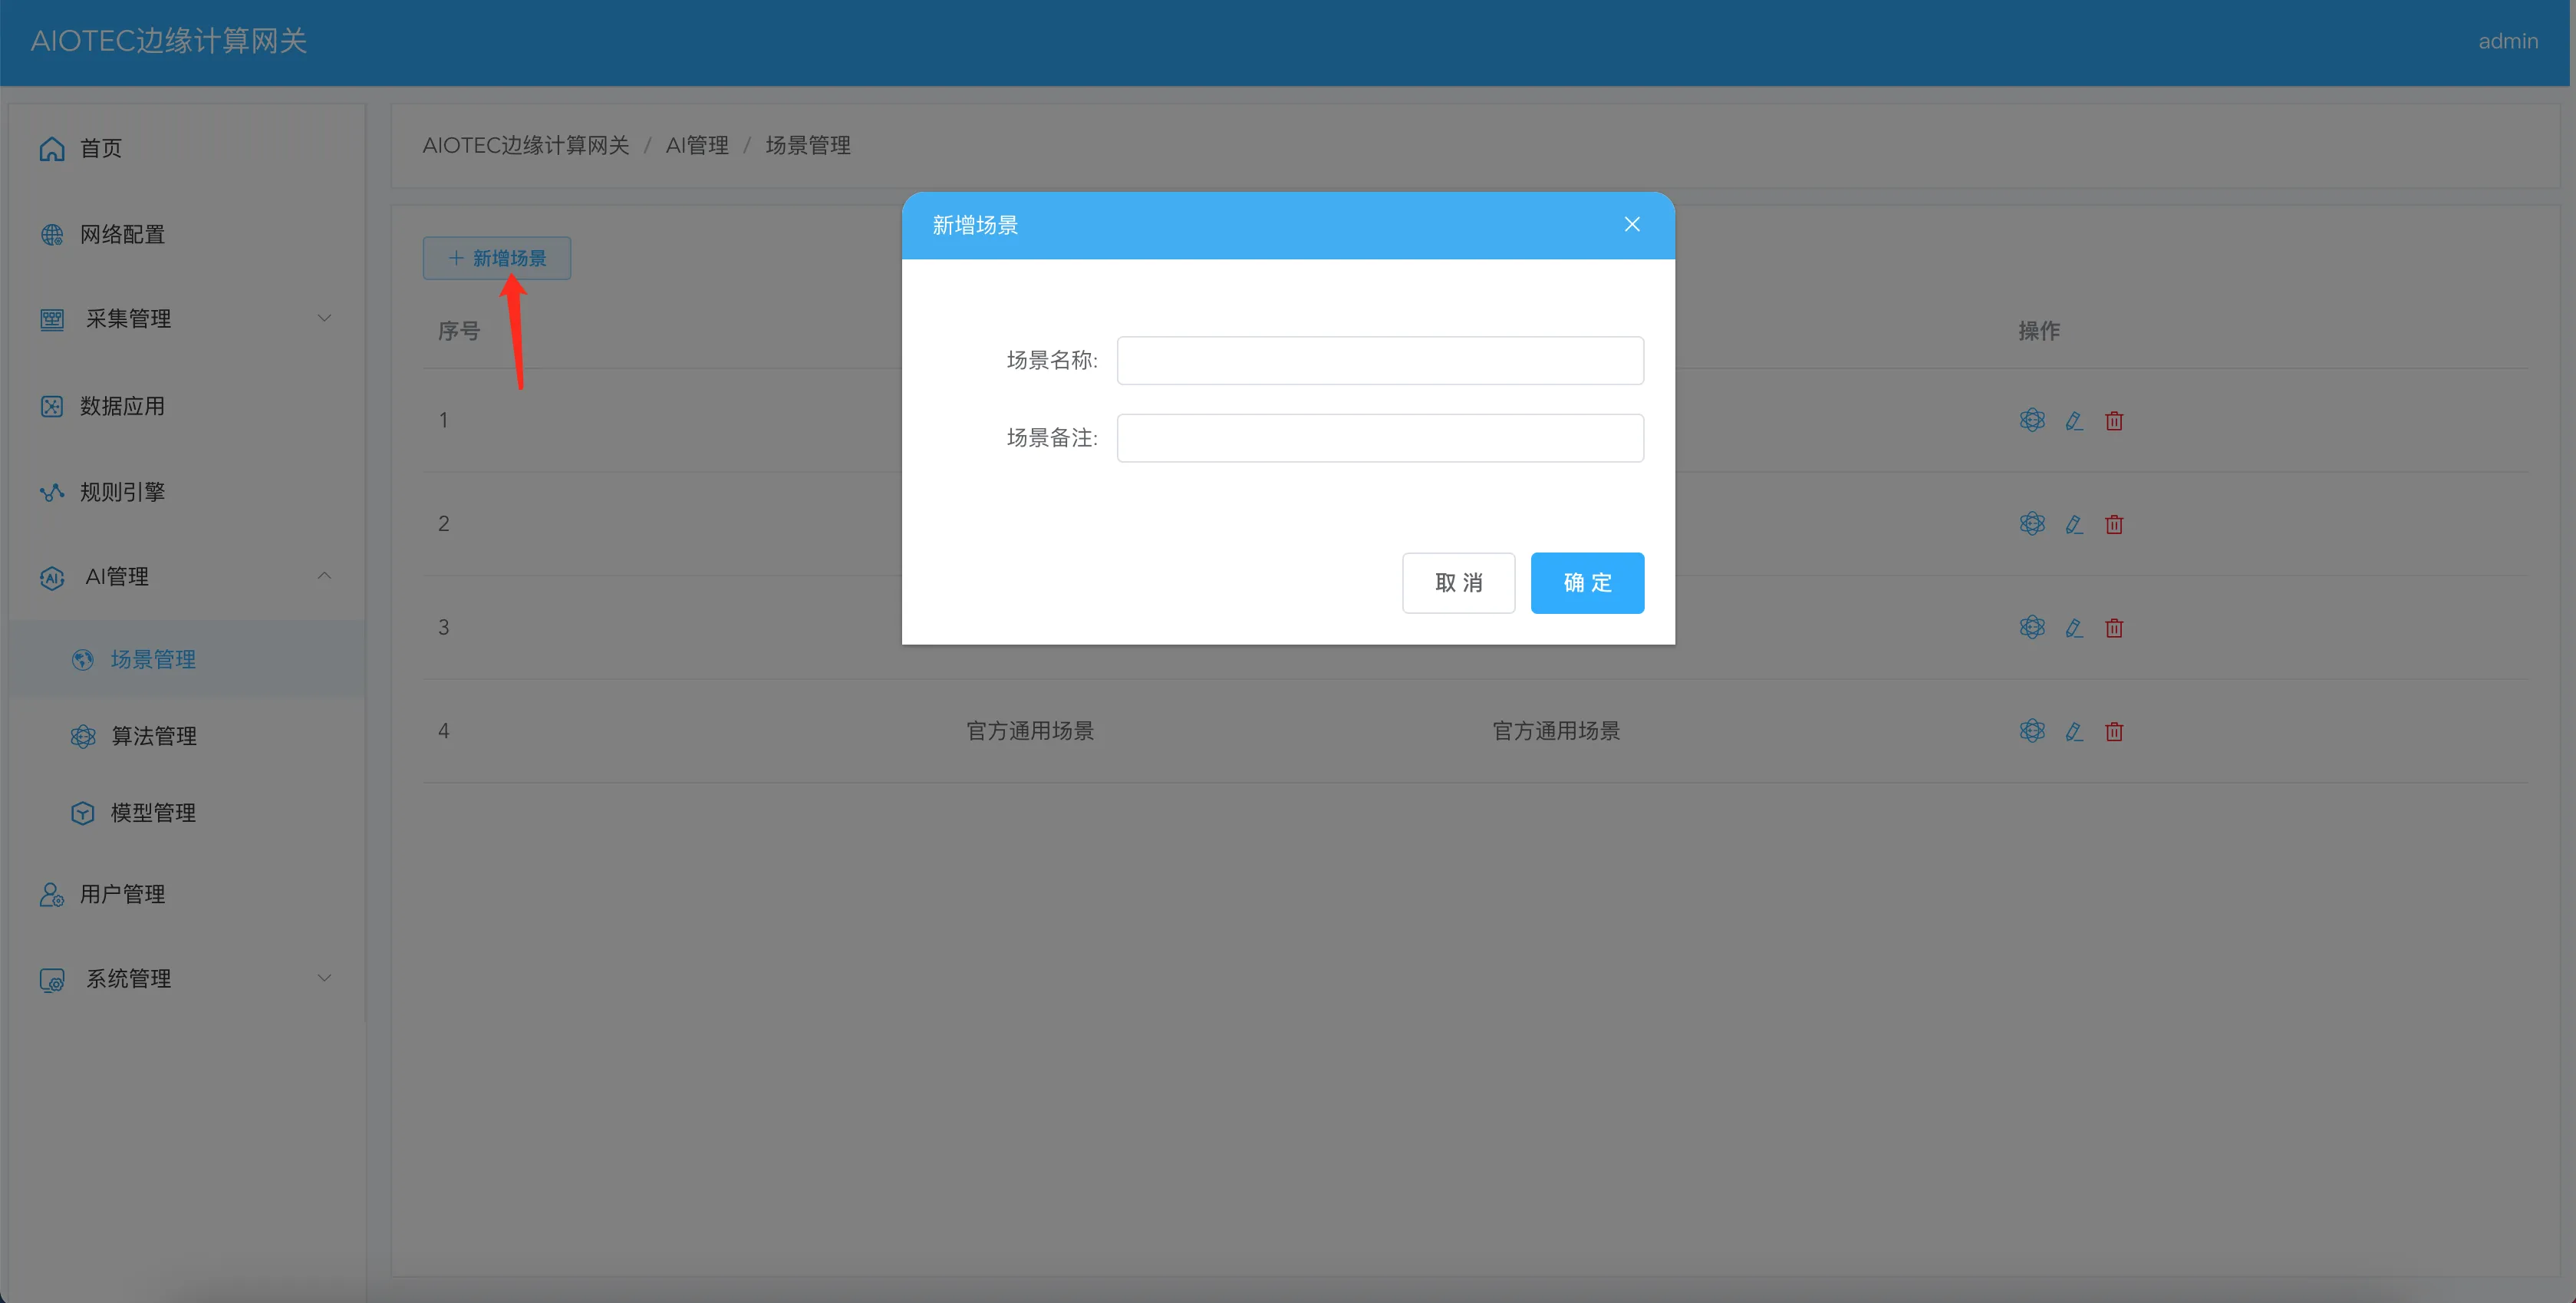Screen dimensions: 2576x1303
Task: Focus the 场景名称 input field
Action: (x=1379, y=361)
